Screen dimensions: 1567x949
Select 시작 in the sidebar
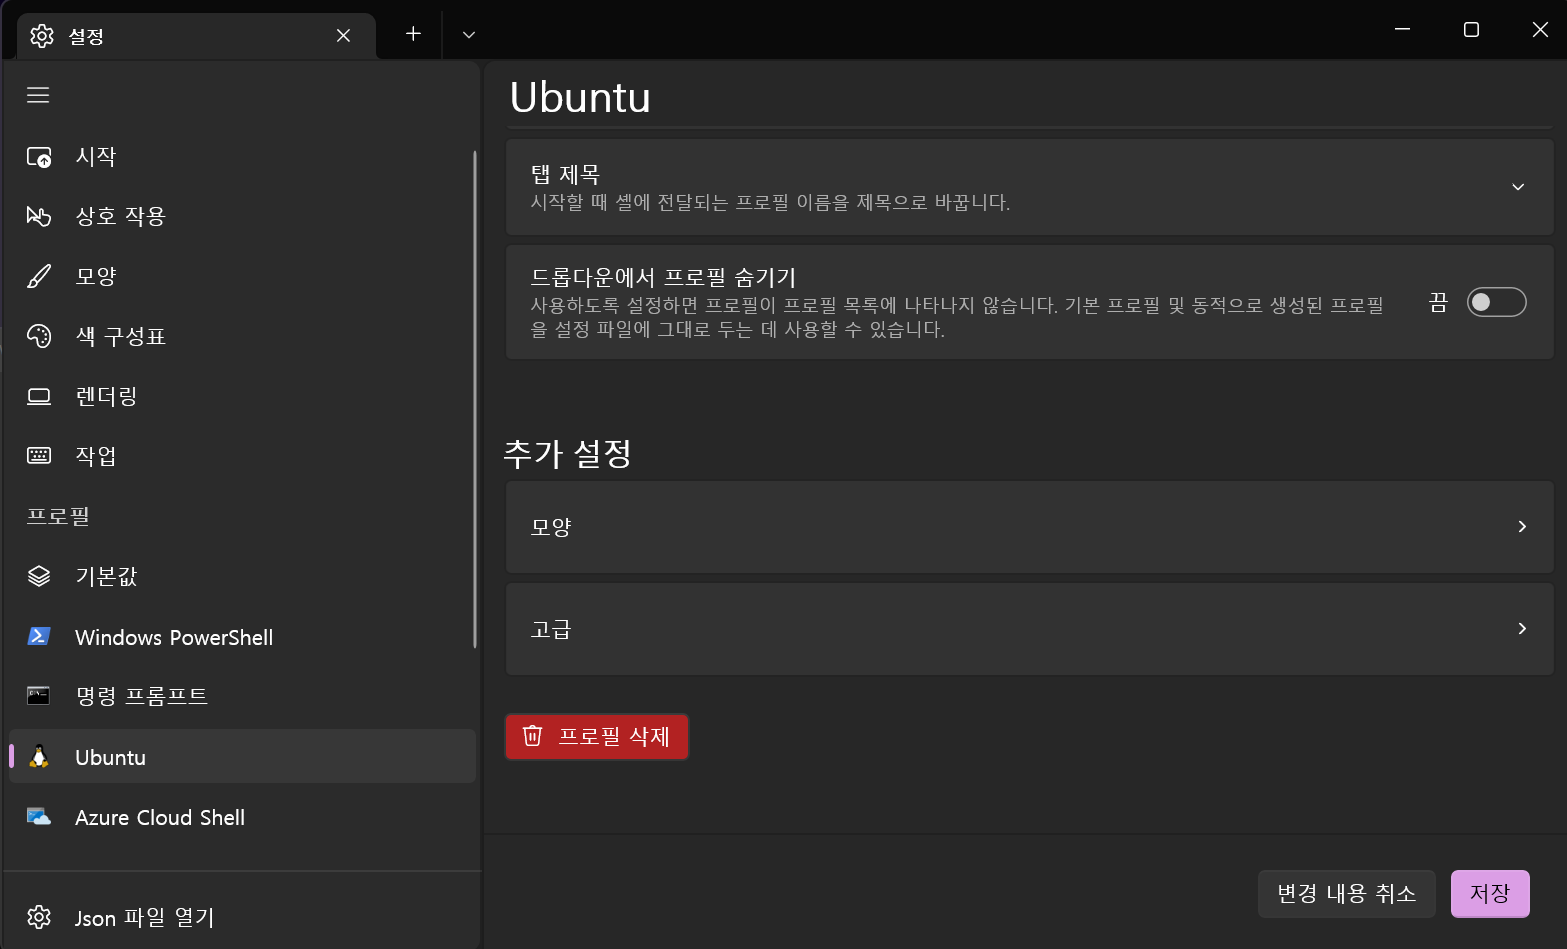coord(242,157)
